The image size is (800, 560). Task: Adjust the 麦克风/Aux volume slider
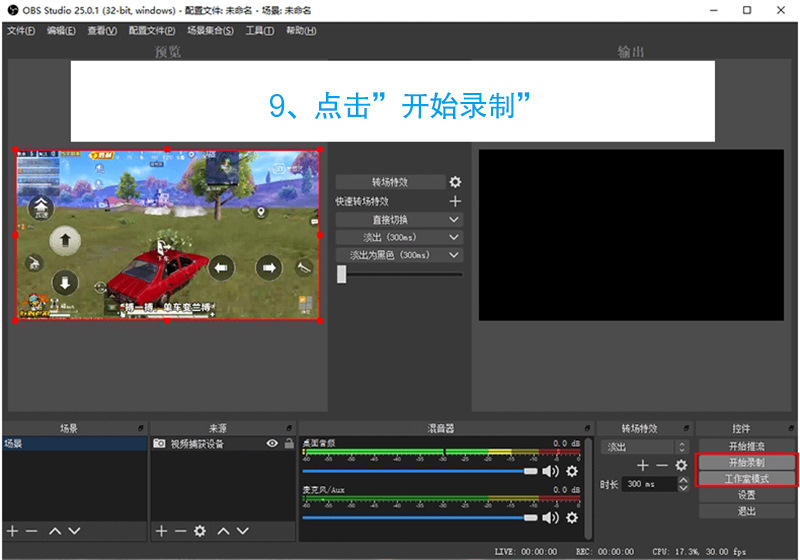pyautogui.click(x=420, y=518)
